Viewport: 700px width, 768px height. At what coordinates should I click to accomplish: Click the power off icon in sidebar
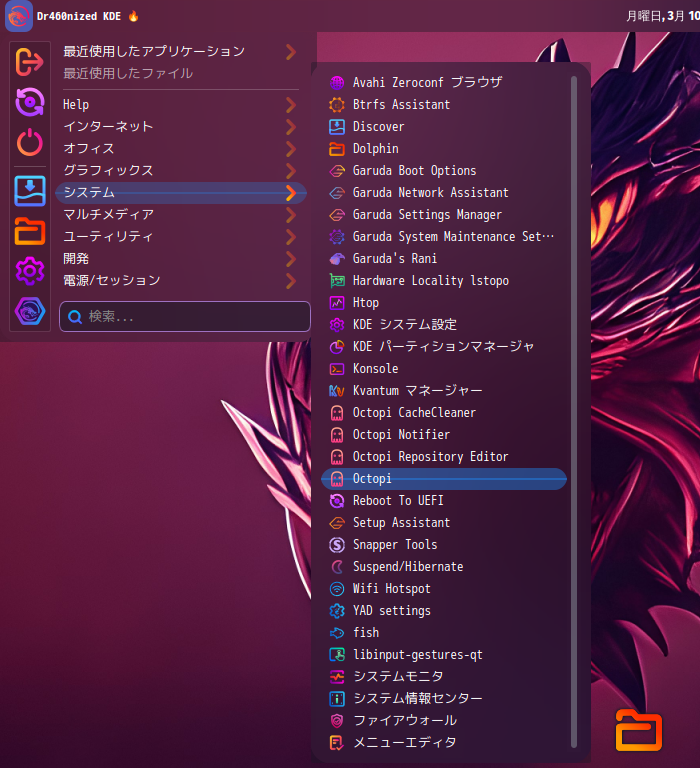tap(30, 143)
